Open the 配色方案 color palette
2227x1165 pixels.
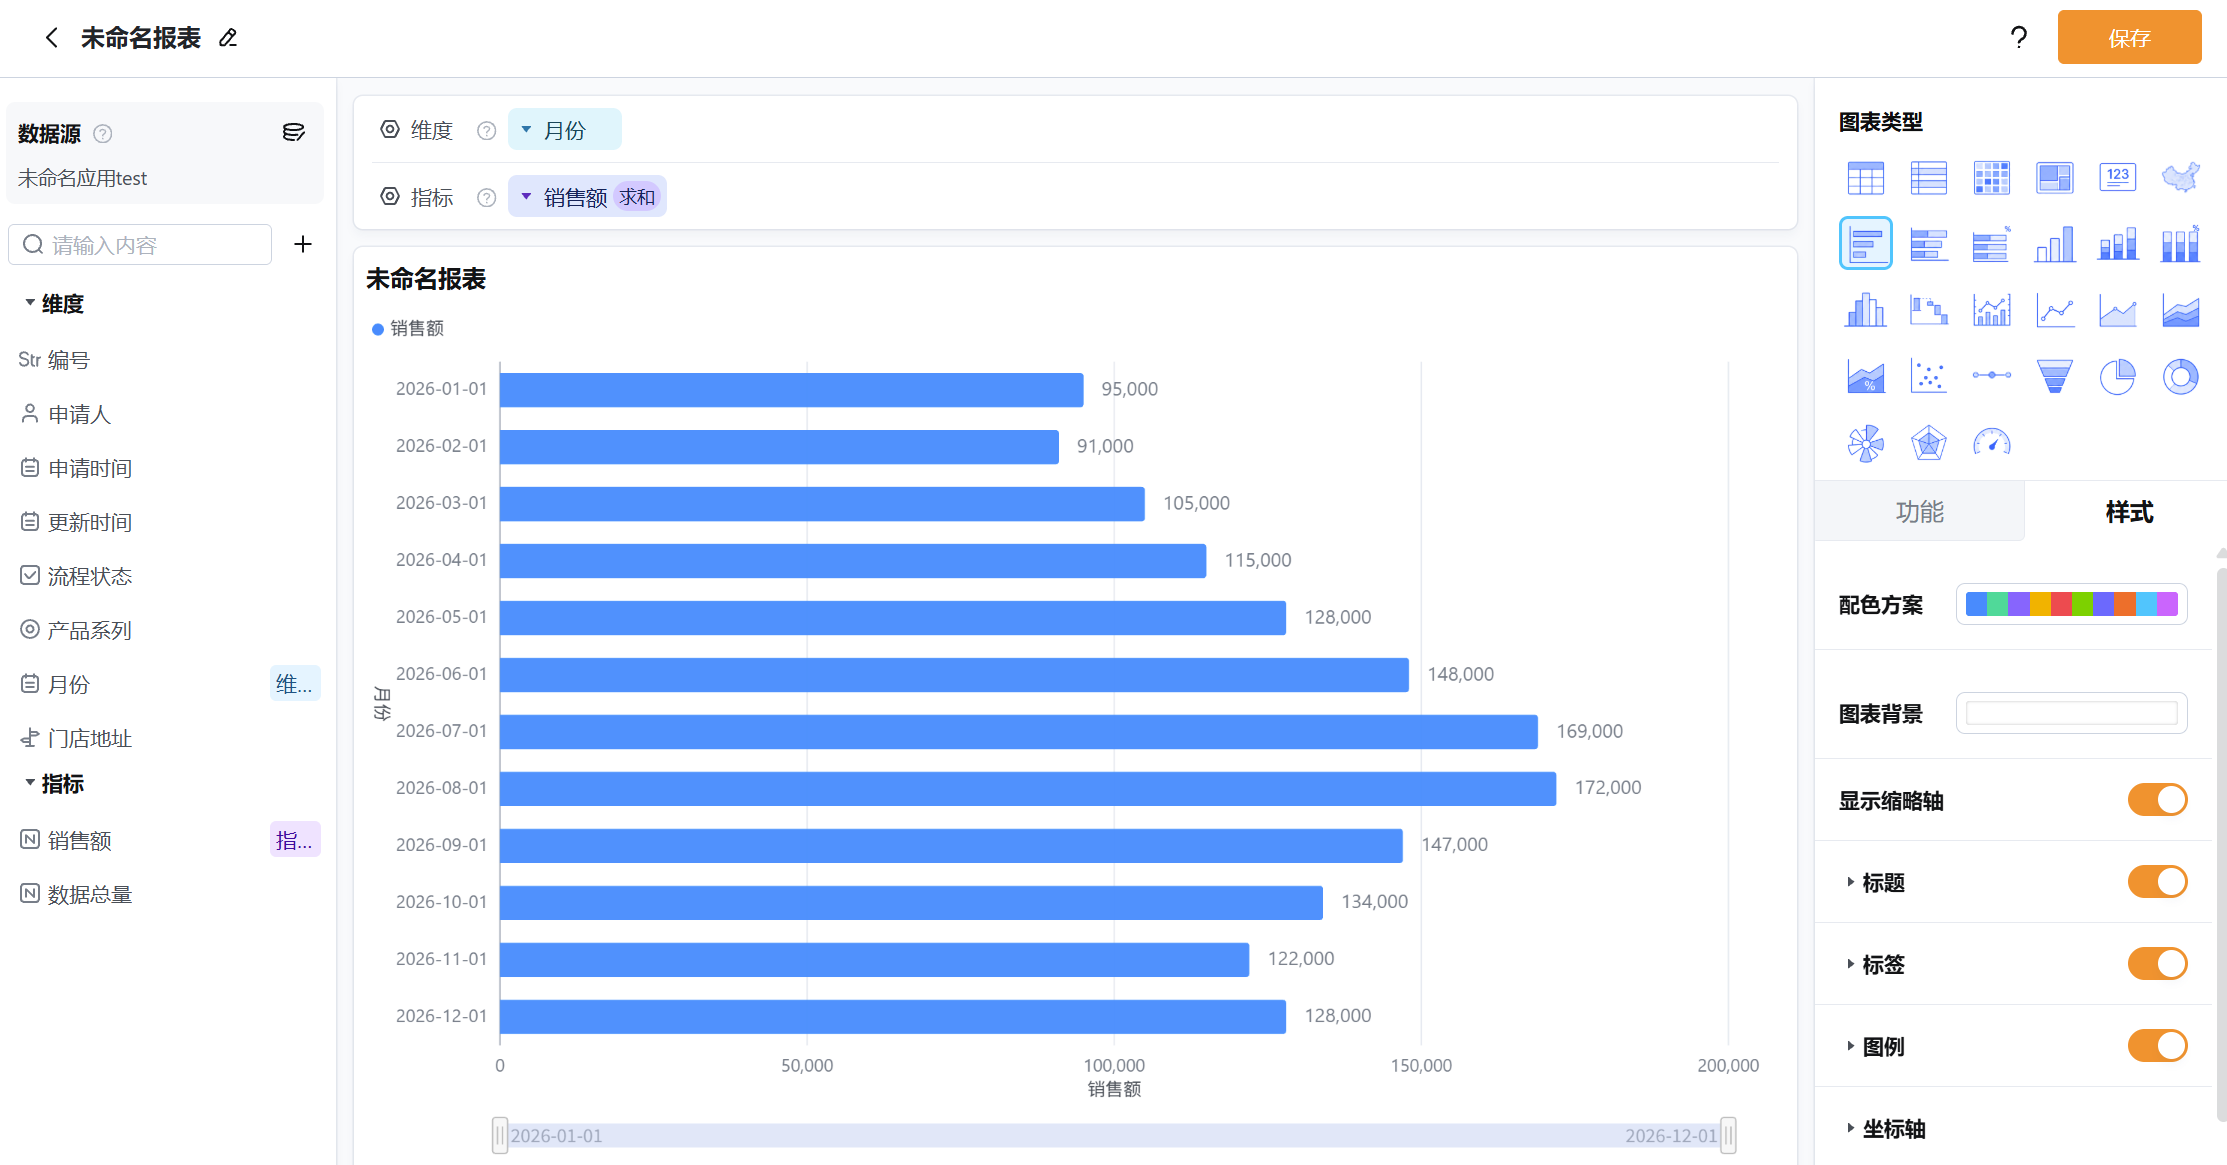(2071, 604)
